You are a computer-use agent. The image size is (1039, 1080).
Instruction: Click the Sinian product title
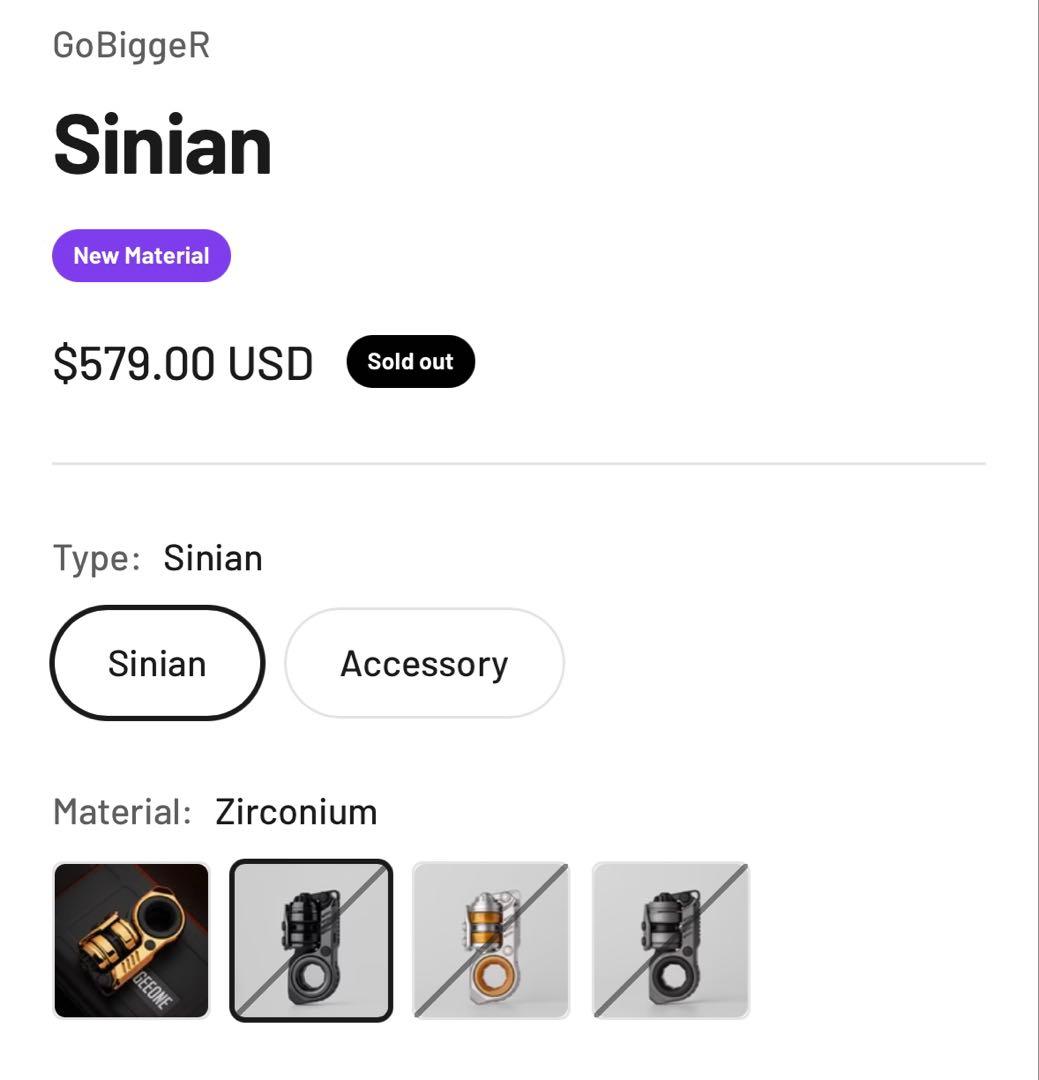[x=162, y=143]
